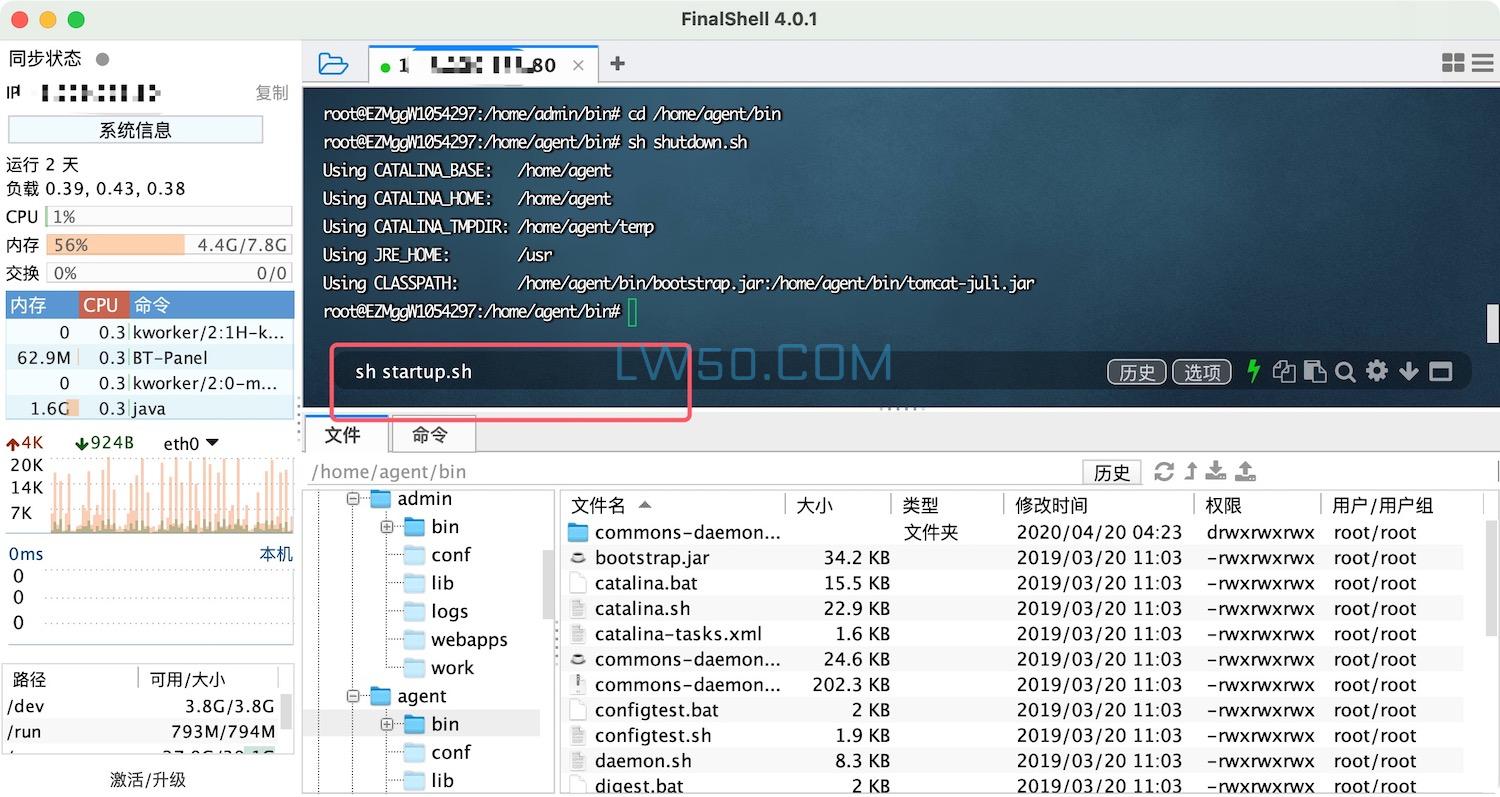Image resolution: width=1500 pixels, height=797 pixels.
Task: Open terminal search with the magnifier icon
Action: [x=1345, y=372]
